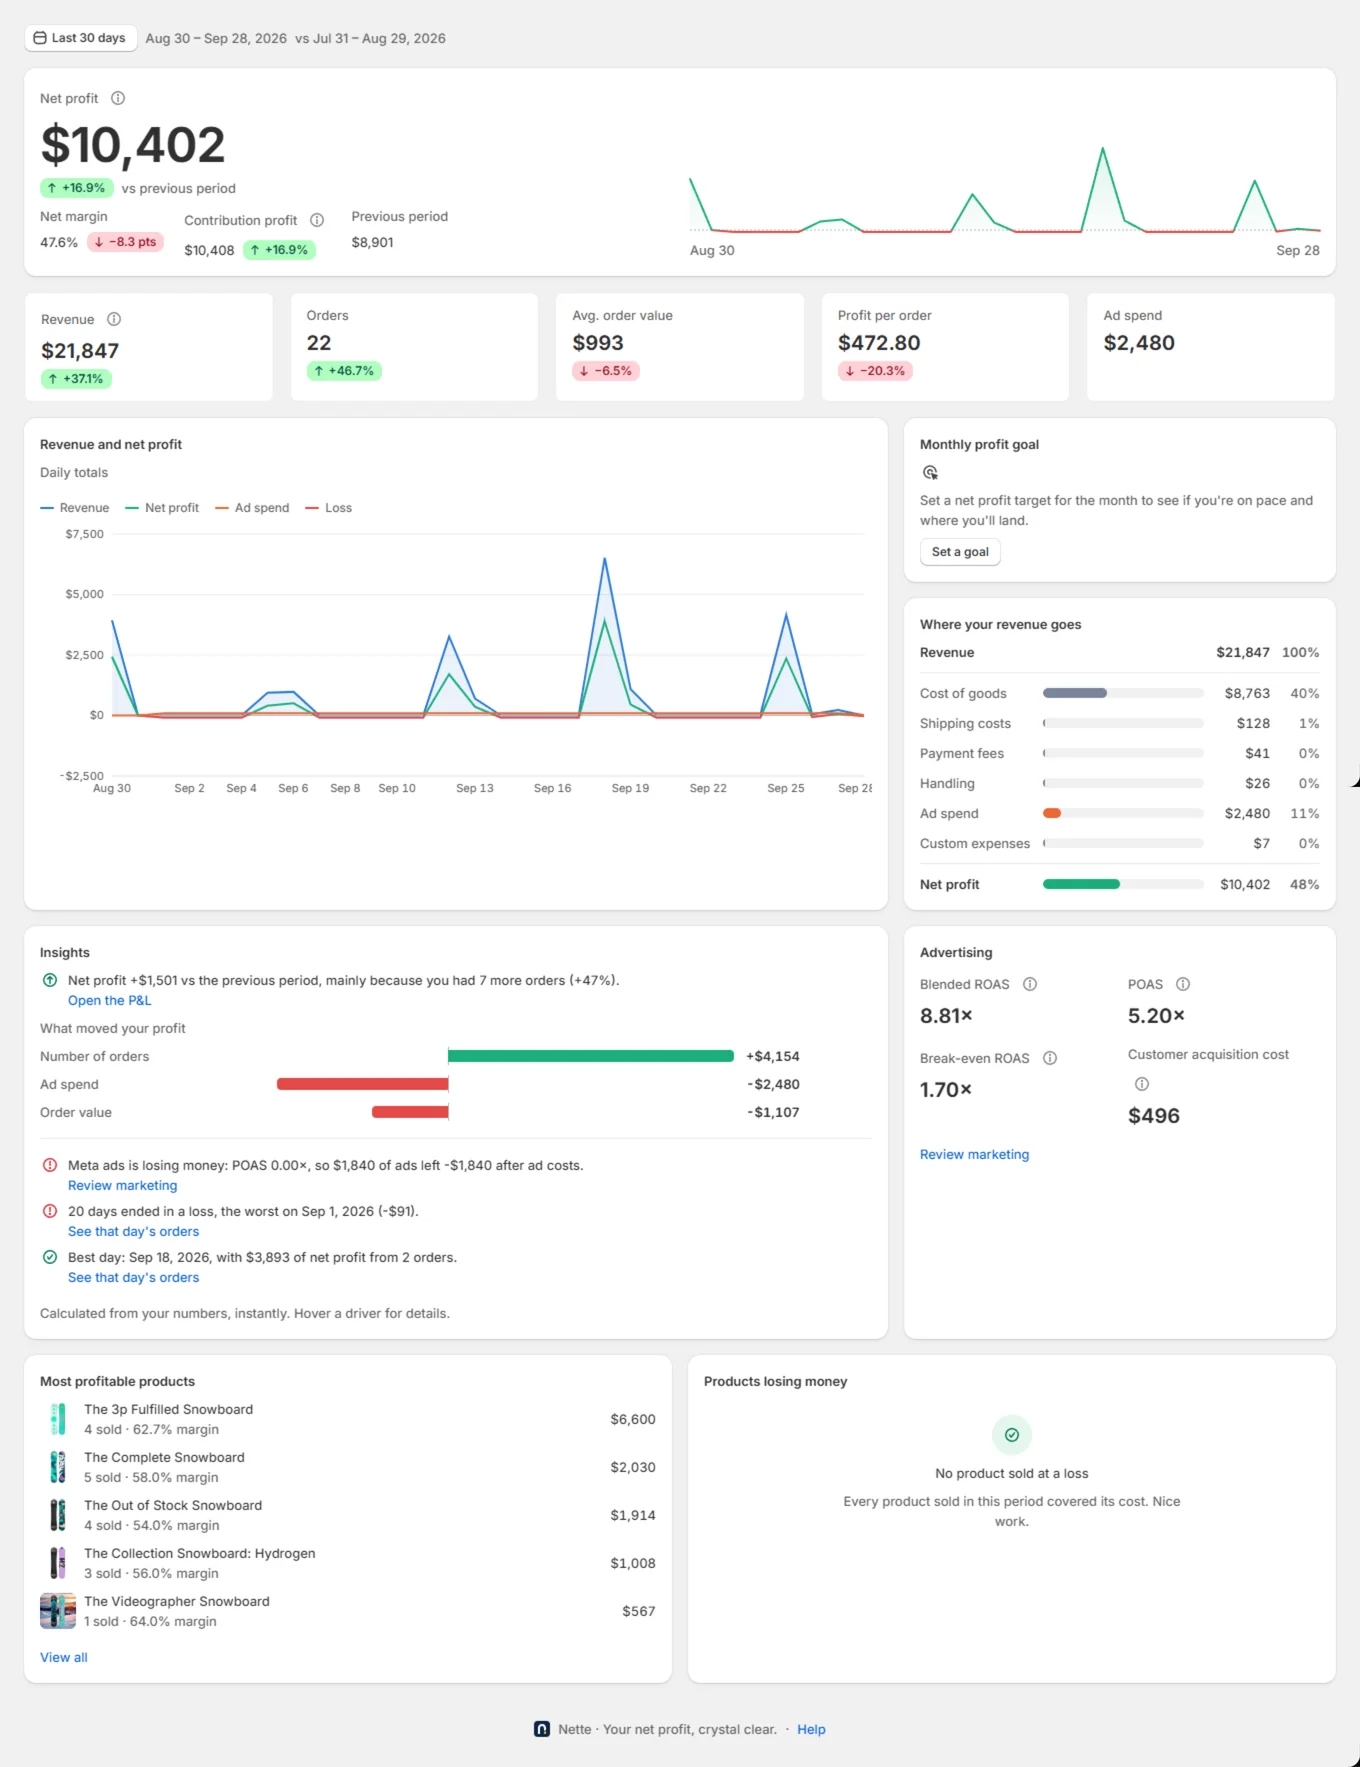Click the green checkmark in Products losing money
Viewport: 1360px width, 1767px height.
coord(1012,1435)
